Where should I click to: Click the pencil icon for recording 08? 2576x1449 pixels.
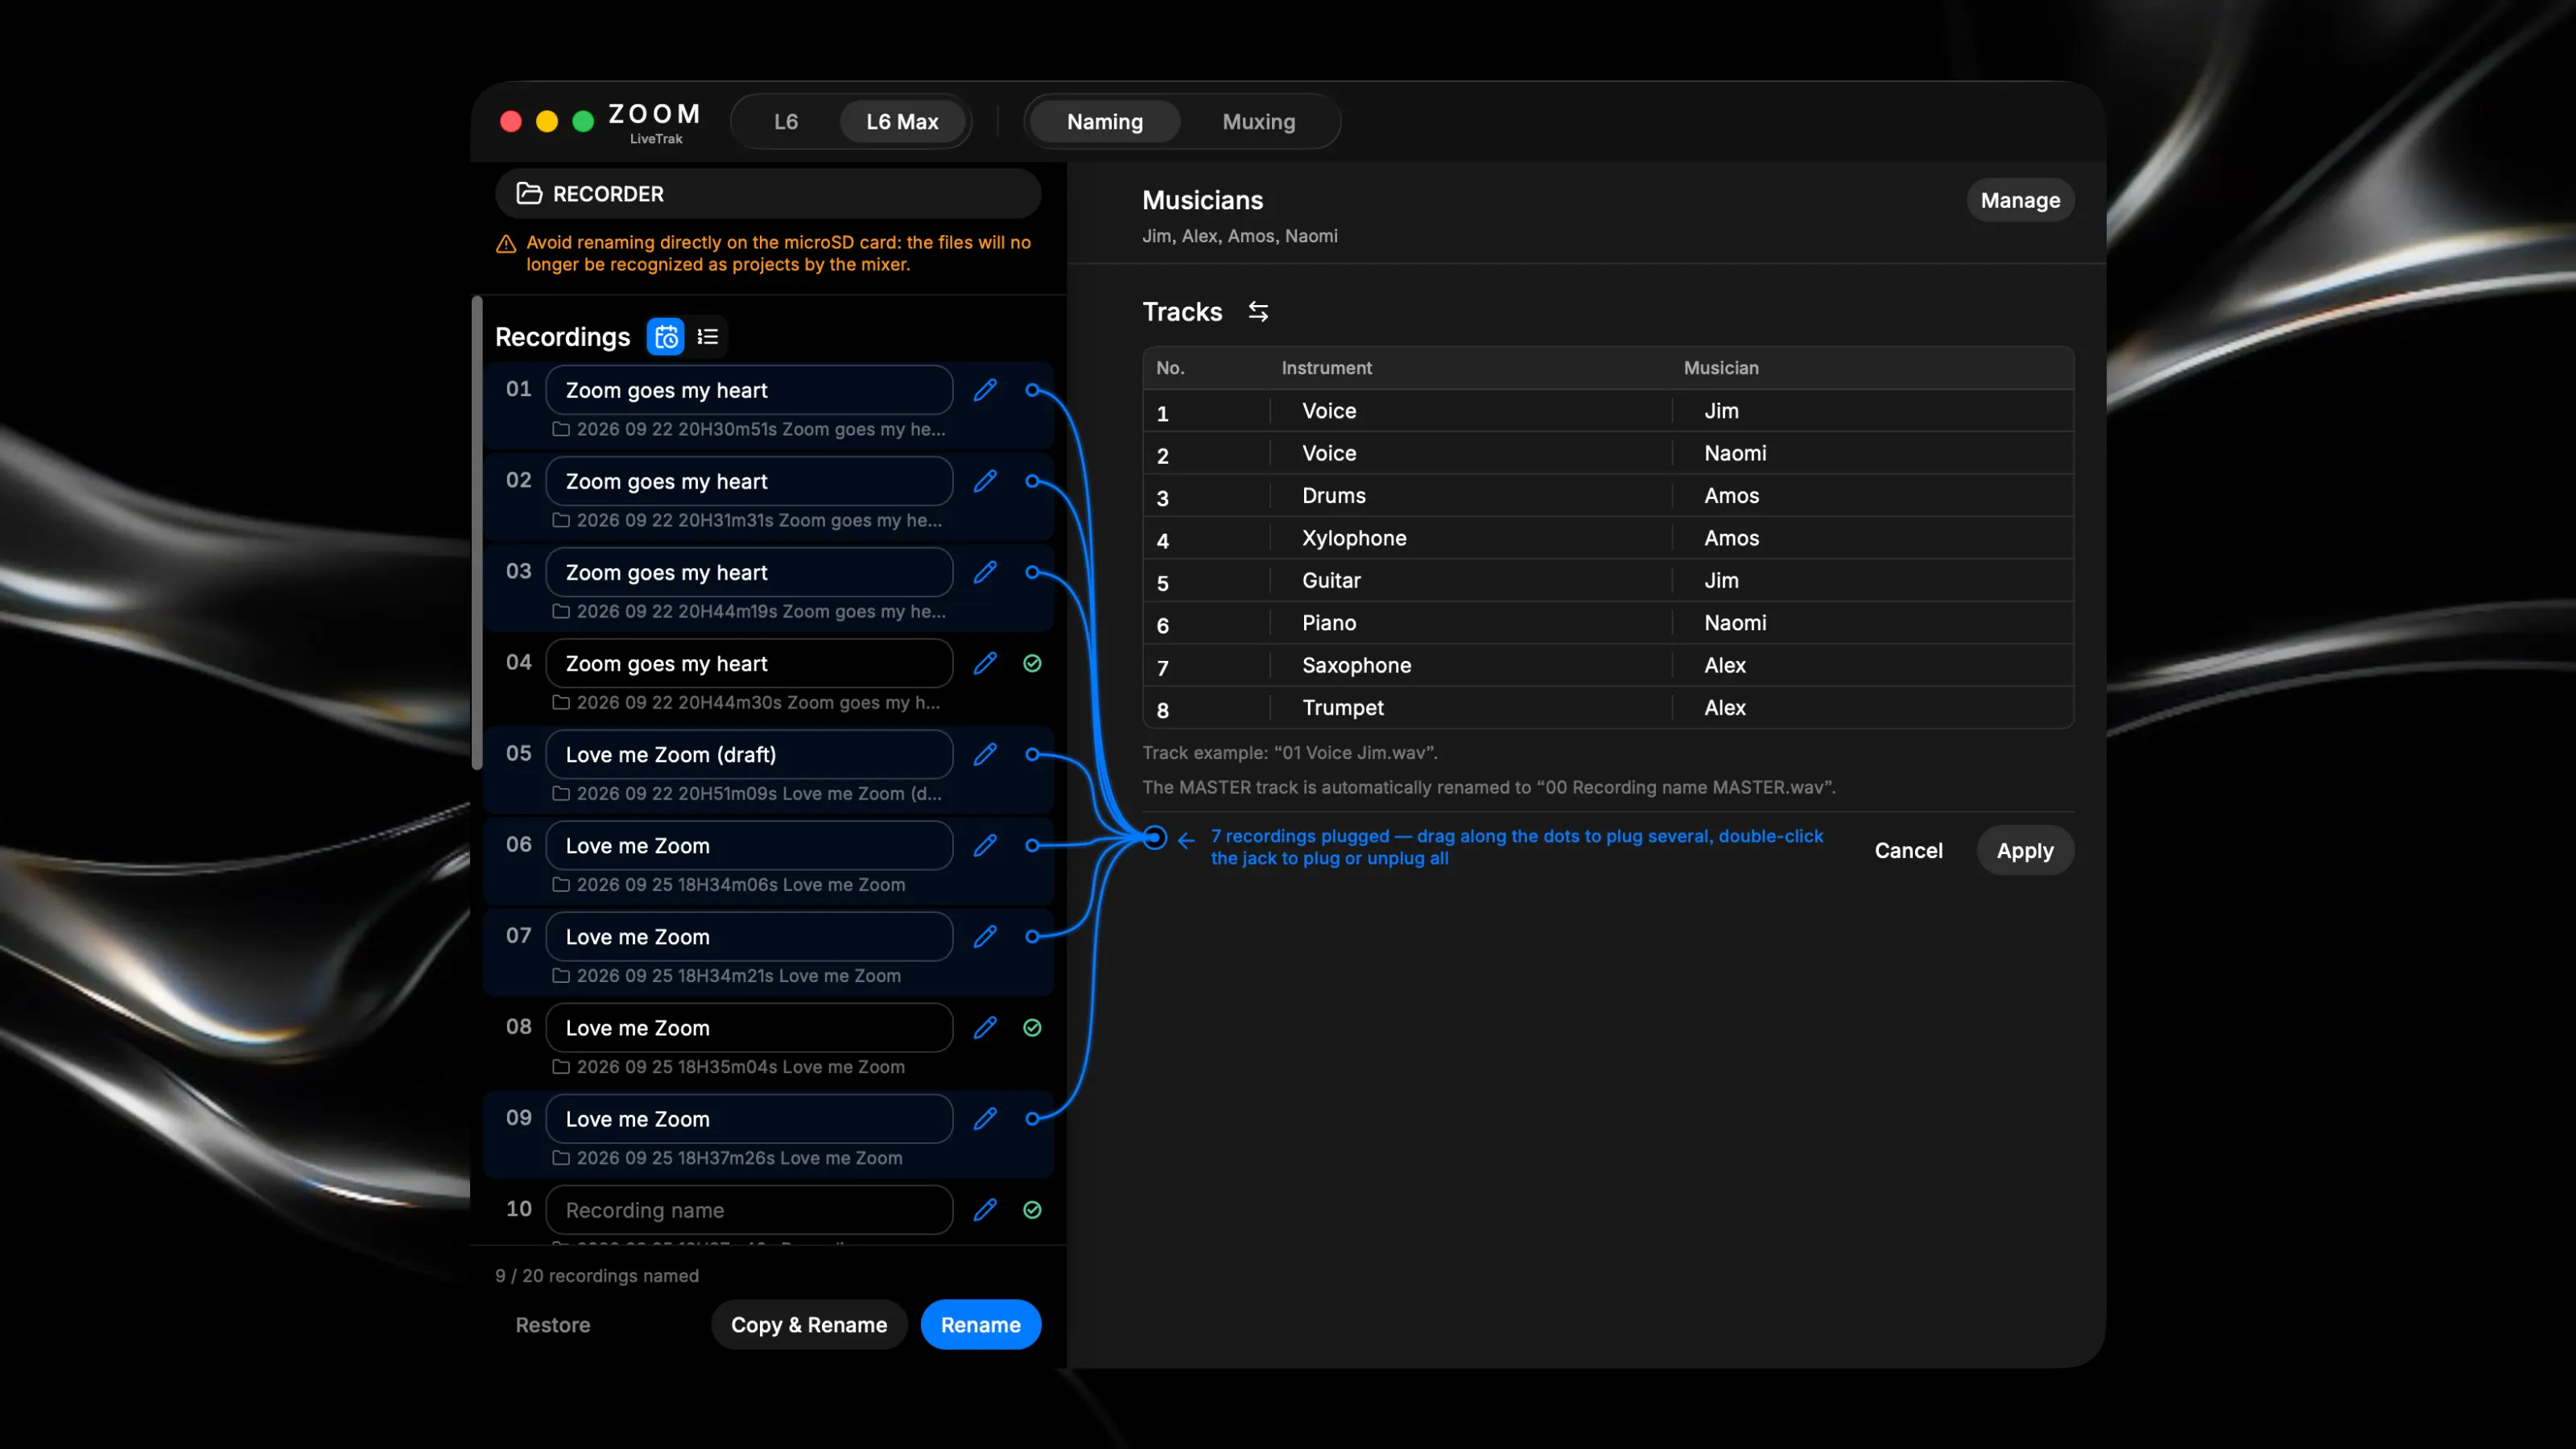pyautogui.click(x=985, y=1028)
